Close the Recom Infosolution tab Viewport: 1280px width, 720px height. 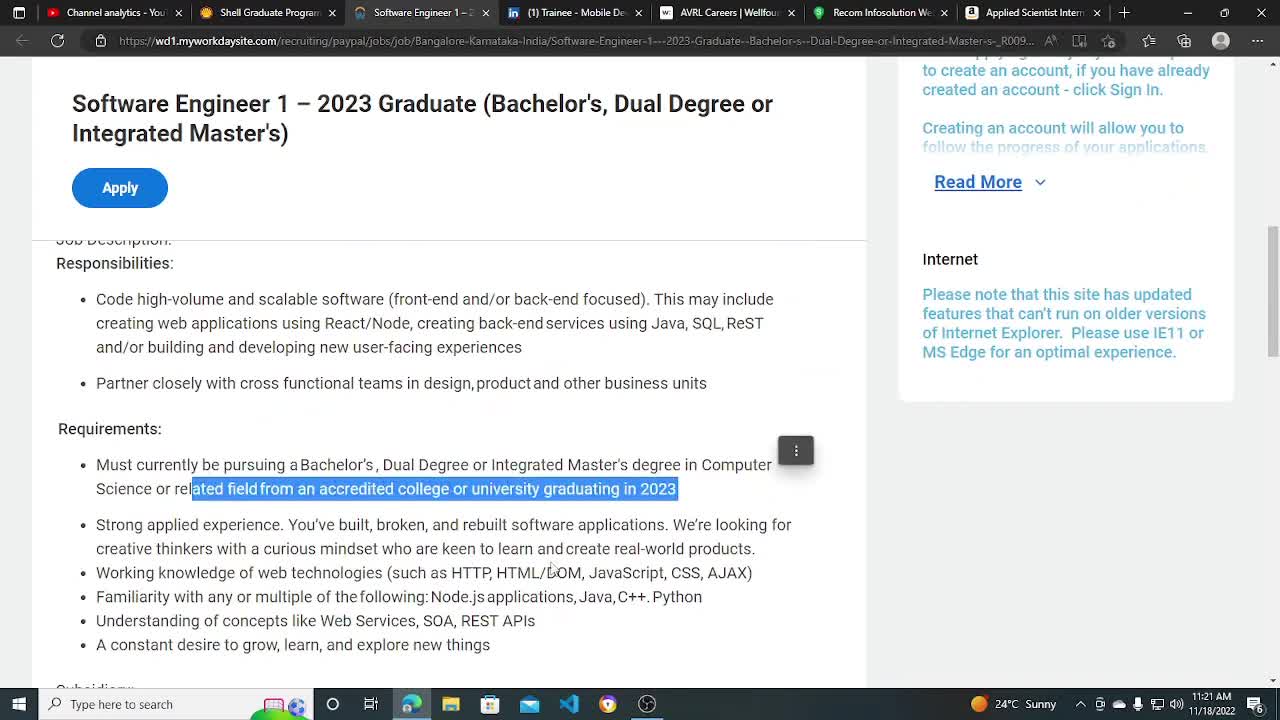pos(945,13)
